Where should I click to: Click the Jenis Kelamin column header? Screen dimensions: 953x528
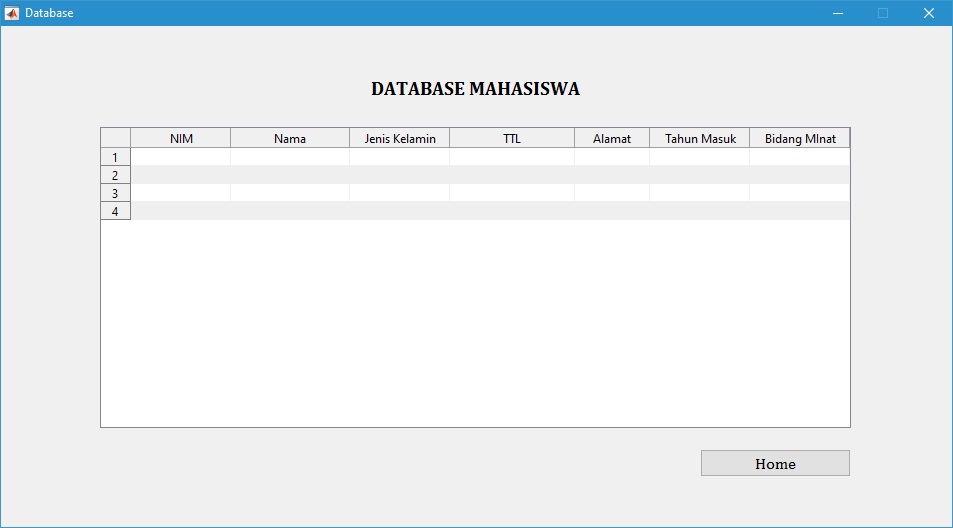coord(400,139)
